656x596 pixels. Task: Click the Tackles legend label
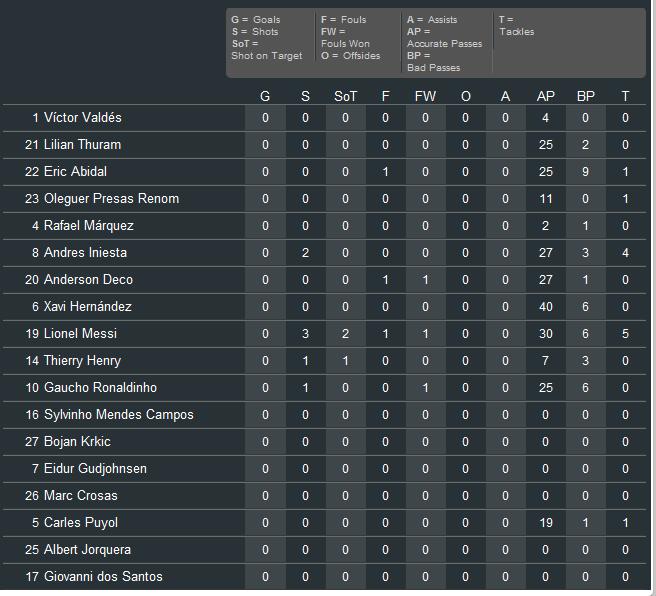[x=516, y=32]
